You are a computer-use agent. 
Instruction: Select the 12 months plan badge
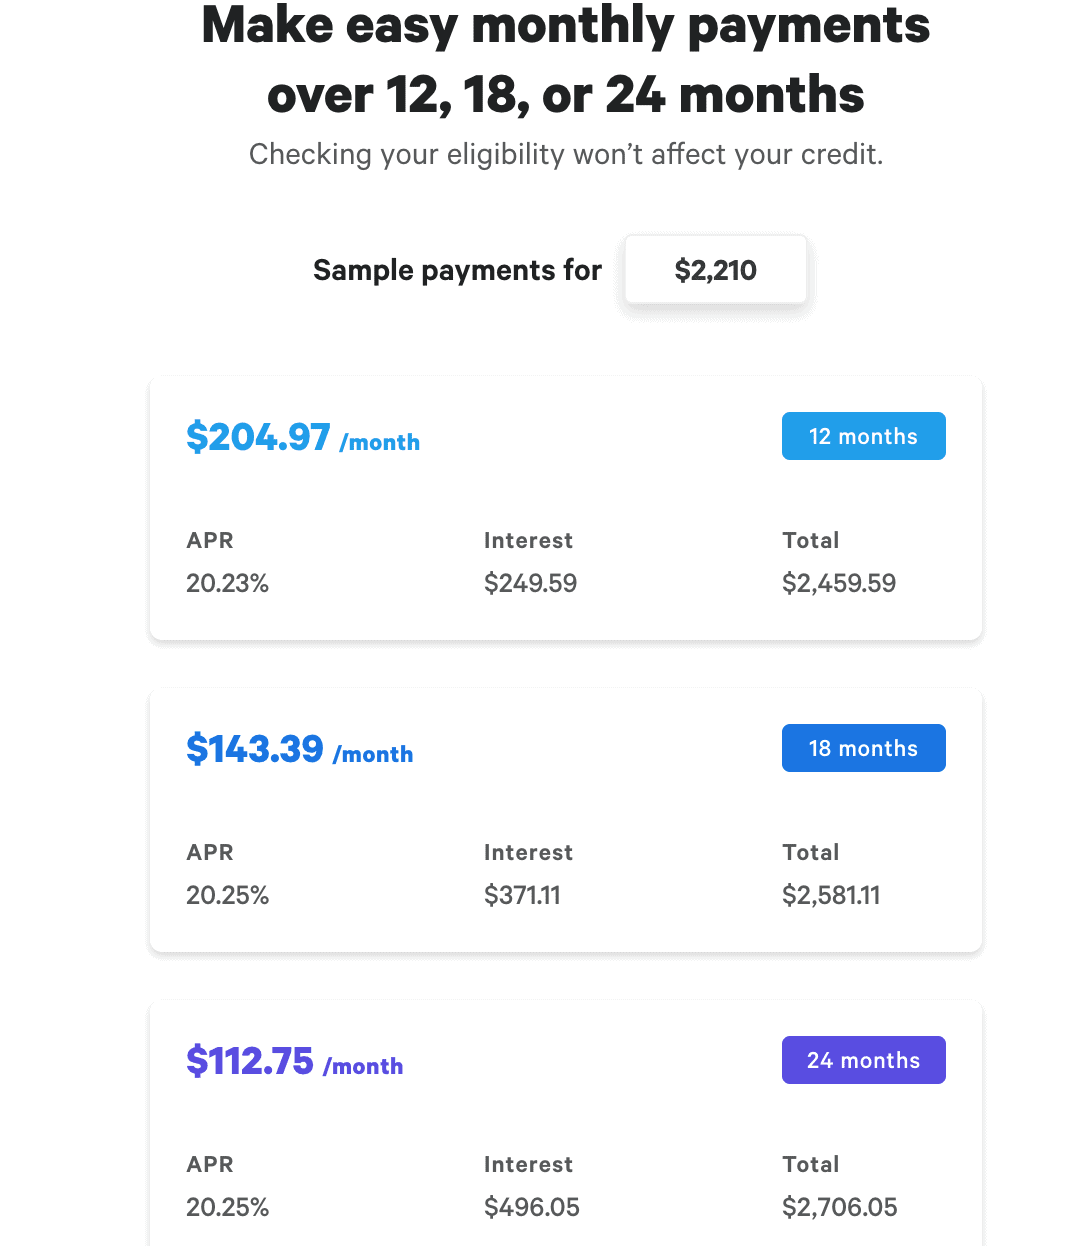coord(863,436)
